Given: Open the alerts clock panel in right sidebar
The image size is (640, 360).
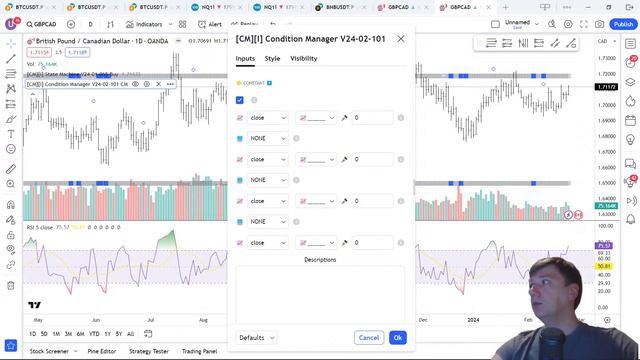Looking at the screenshot, I should pos(631,62).
